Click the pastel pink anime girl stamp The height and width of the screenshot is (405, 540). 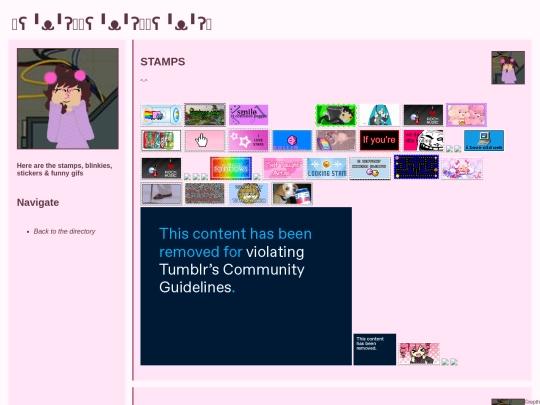462,168
